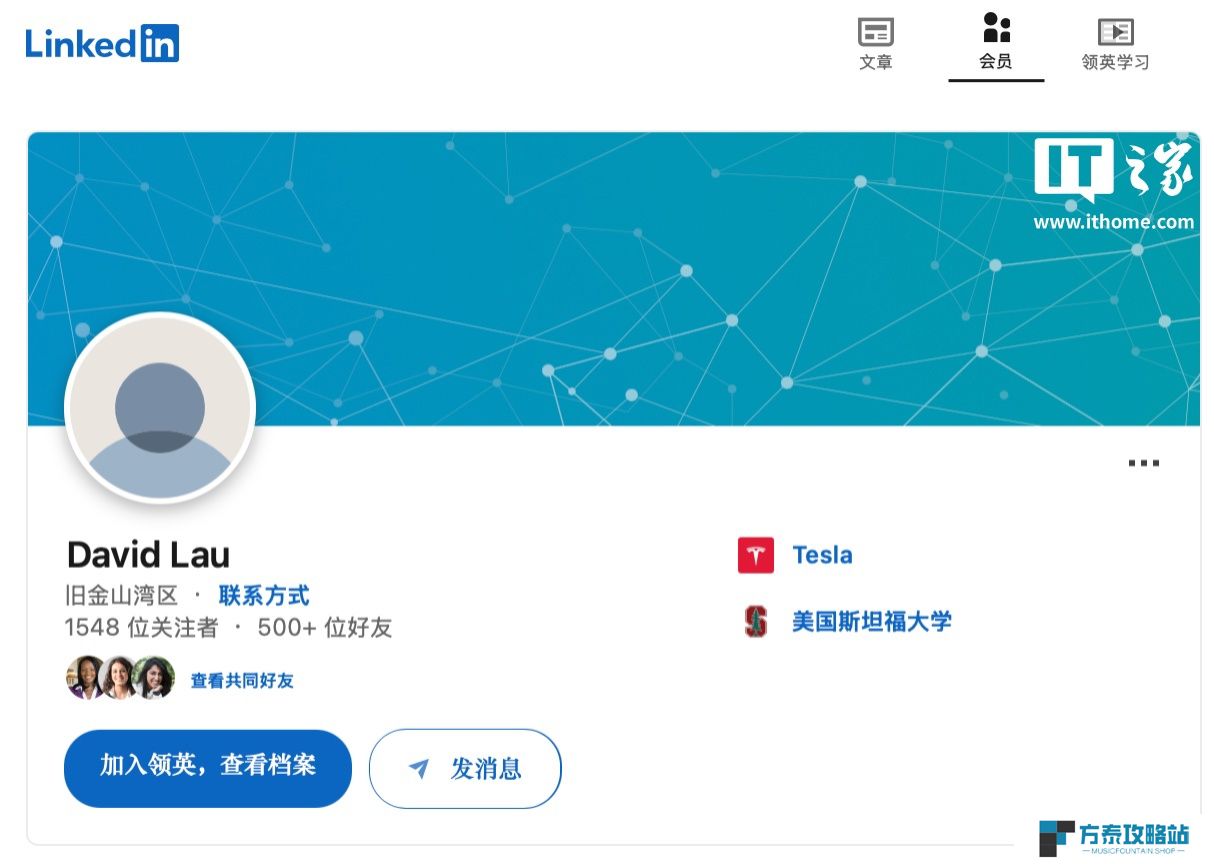This screenshot has height=864, width=1214.
Task: Open the 领英学习 learning icon
Action: [1115, 32]
